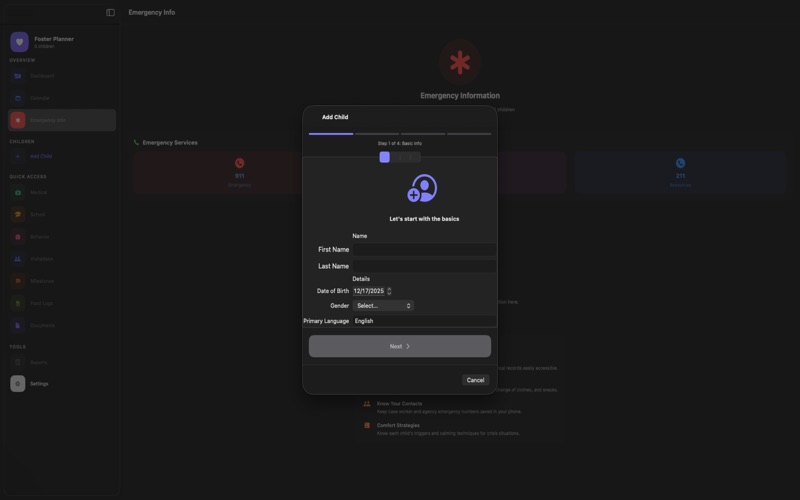Viewport: 800px width, 500px height.
Task: Click the Comfort Strategies tip title
Action: (x=398, y=425)
